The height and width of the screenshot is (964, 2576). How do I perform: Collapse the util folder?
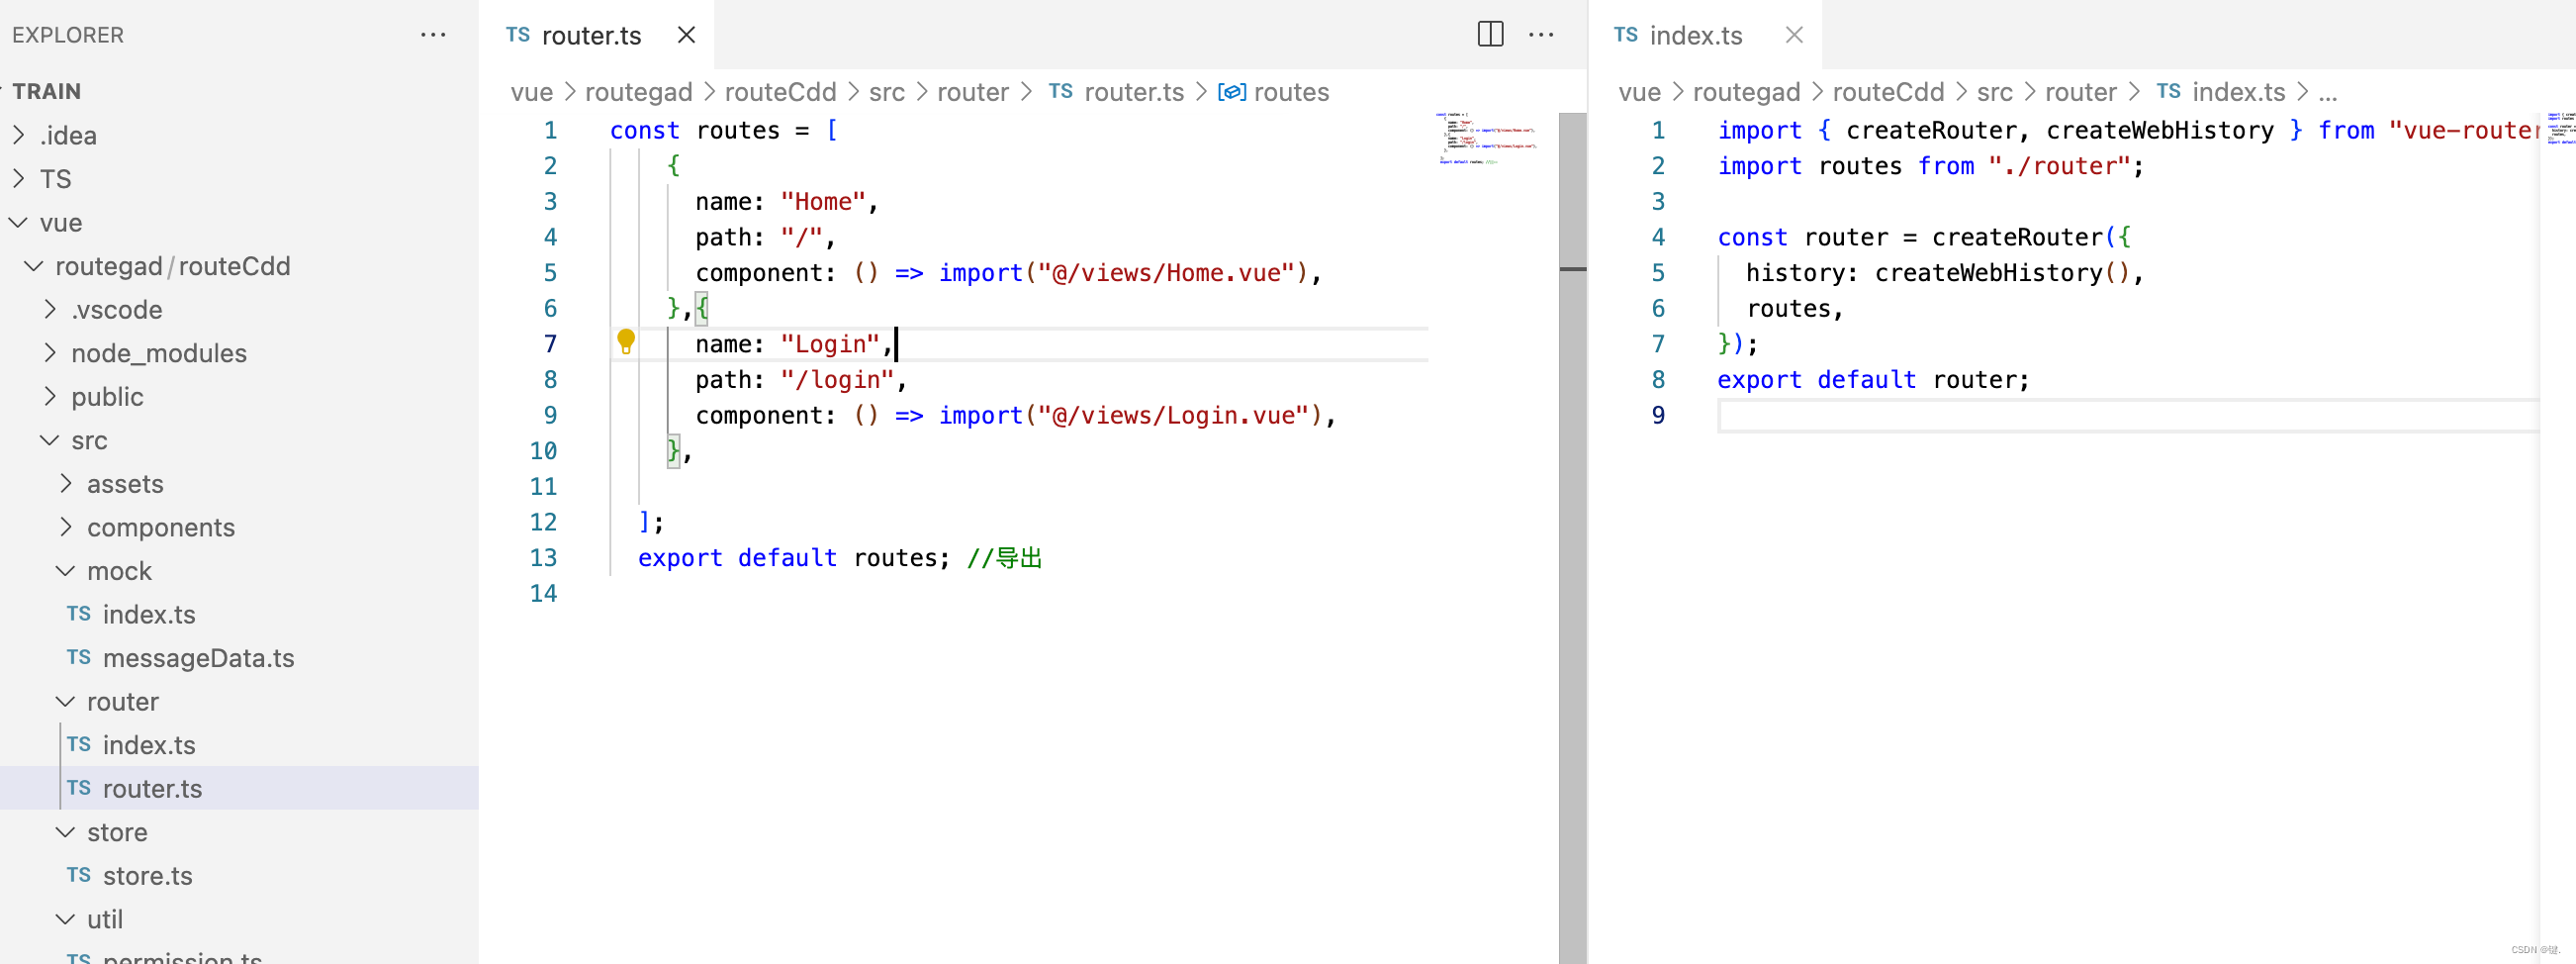[239, 919]
